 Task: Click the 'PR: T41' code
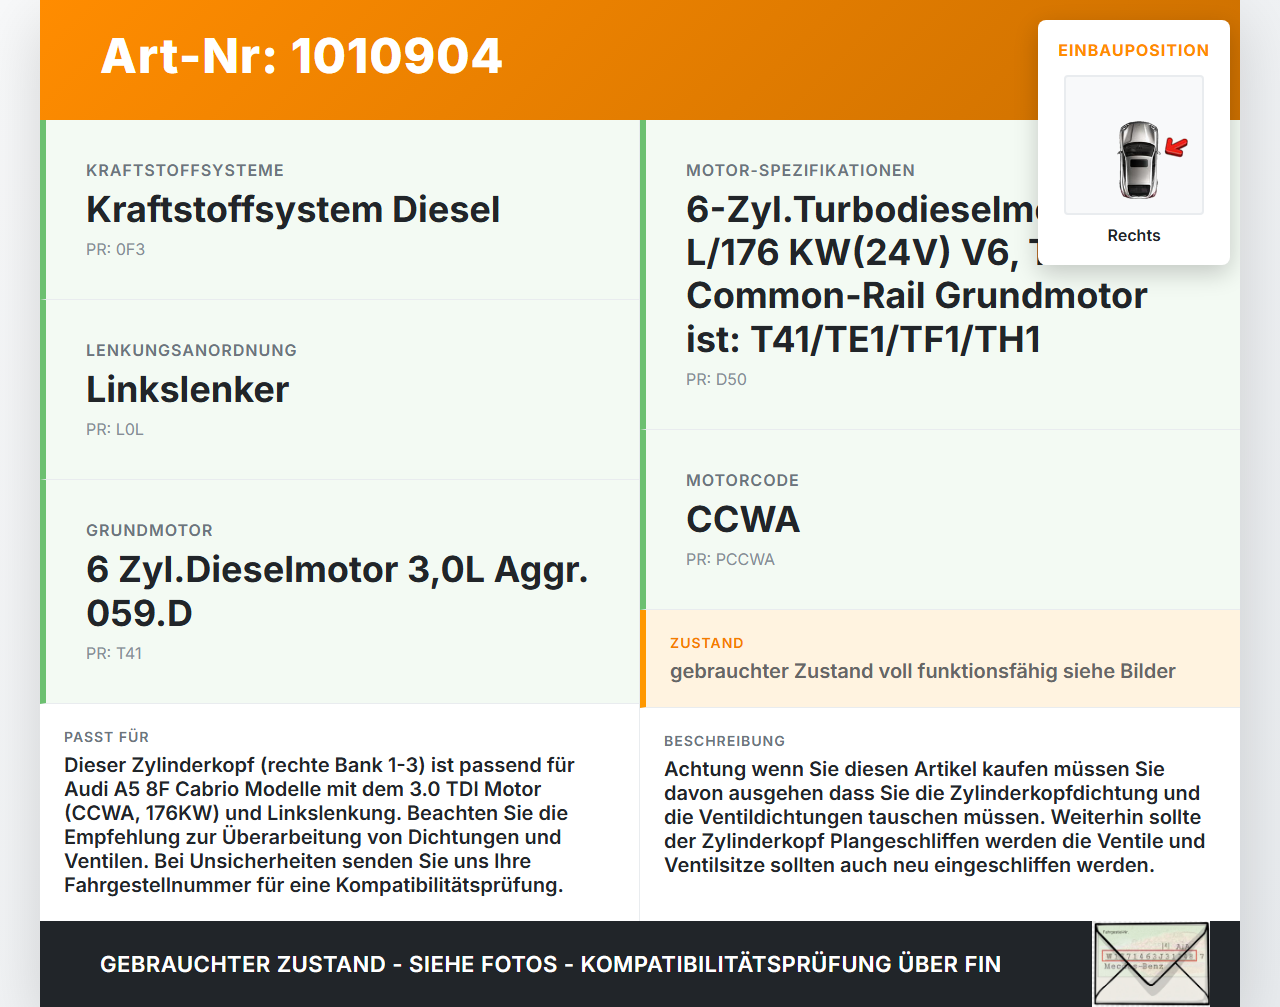114,653
